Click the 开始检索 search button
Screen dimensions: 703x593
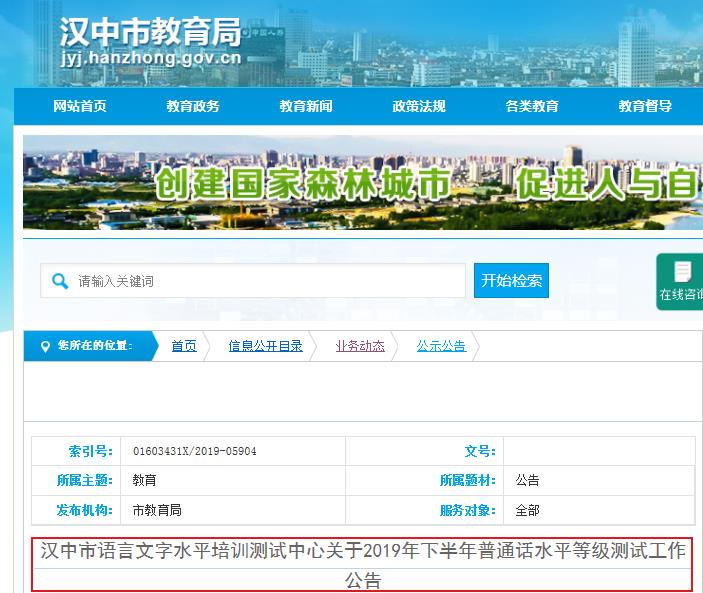(512, 281)
